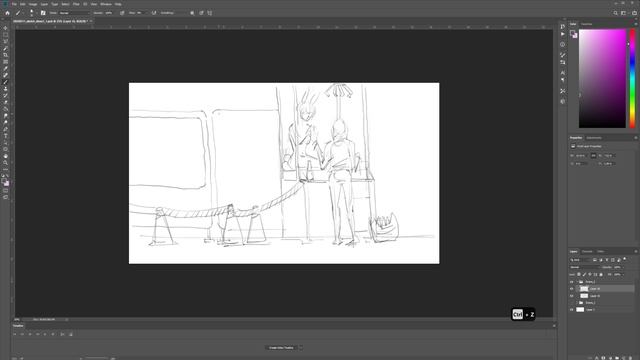Click the link width and height button
Screen dimensions: 640x360
[593, 156]
